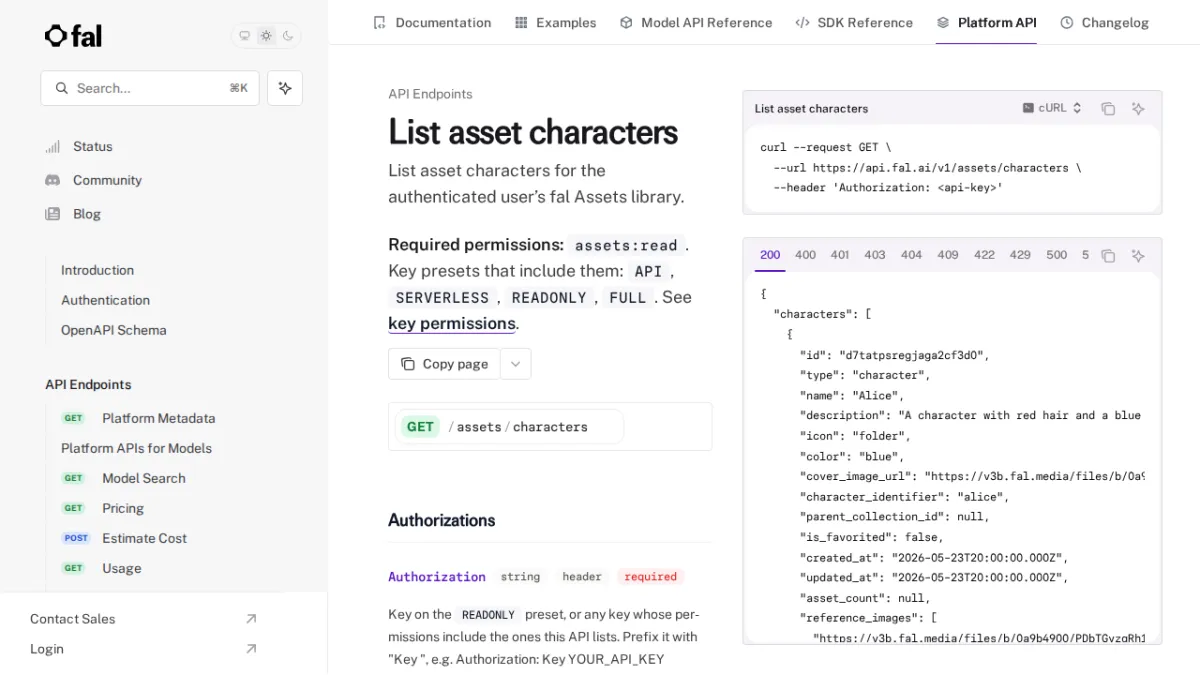The height and width of the screenshot is (675, 1200).
Task: Select the 500 response tab
Action: [x=1057, y=255]
